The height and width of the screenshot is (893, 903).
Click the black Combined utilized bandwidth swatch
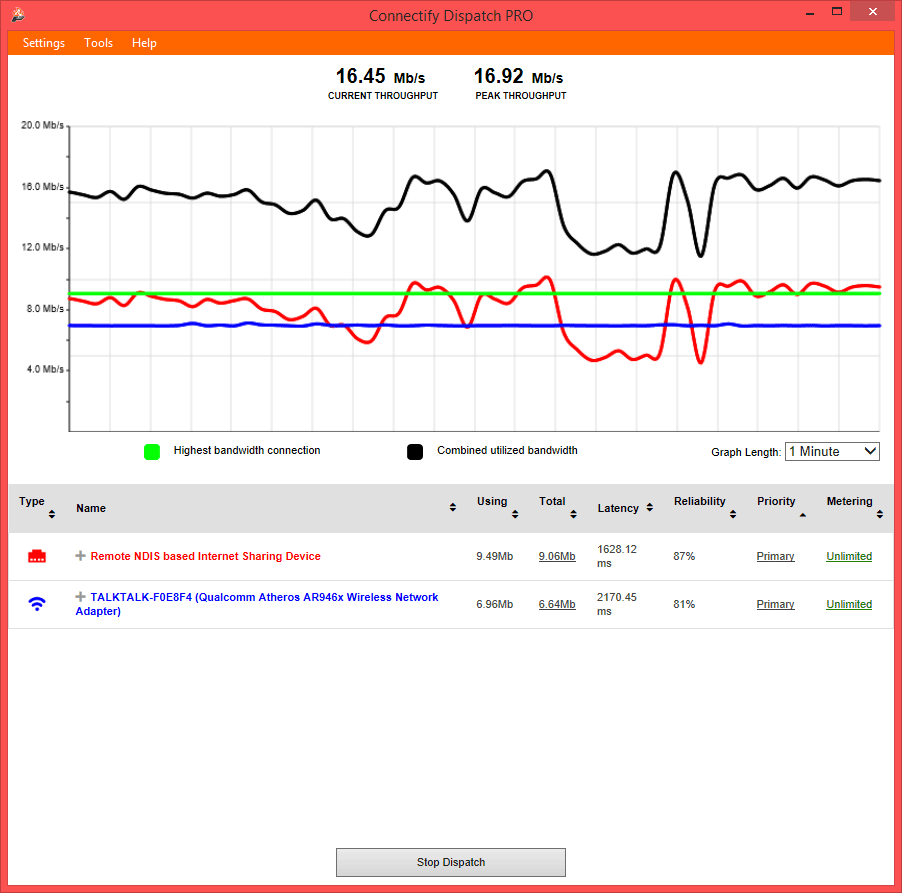[415, 452]
